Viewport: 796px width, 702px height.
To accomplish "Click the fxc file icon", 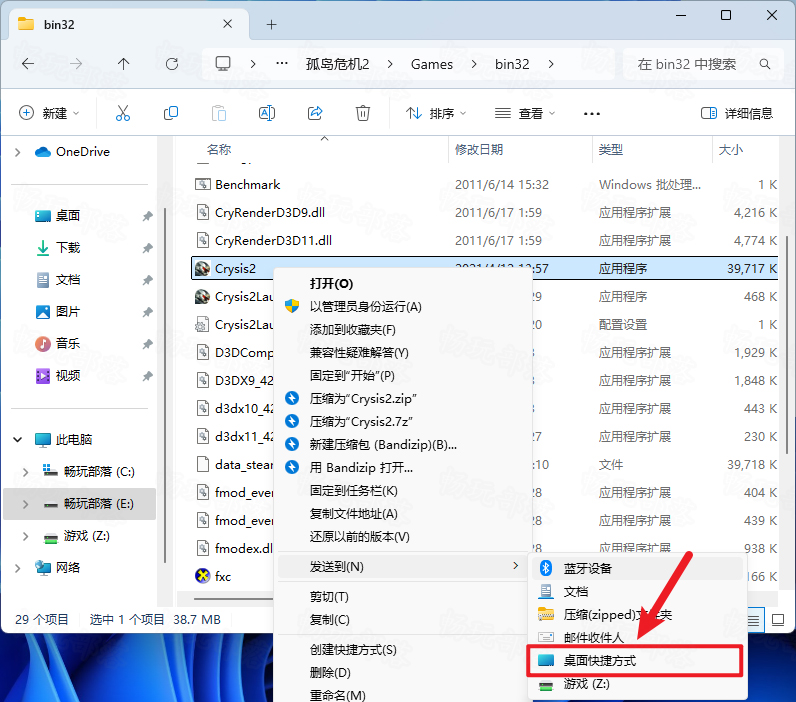I will [x=203, y=576].
